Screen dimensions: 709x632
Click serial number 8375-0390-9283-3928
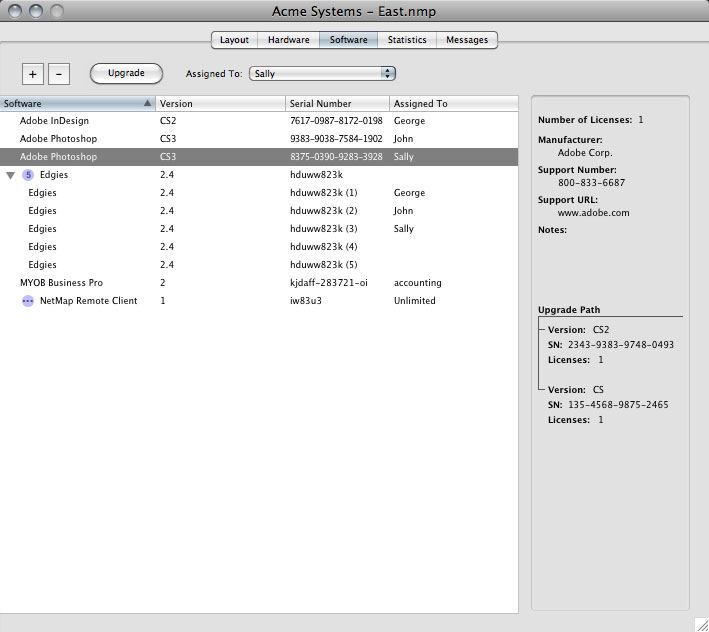(336, 157)
